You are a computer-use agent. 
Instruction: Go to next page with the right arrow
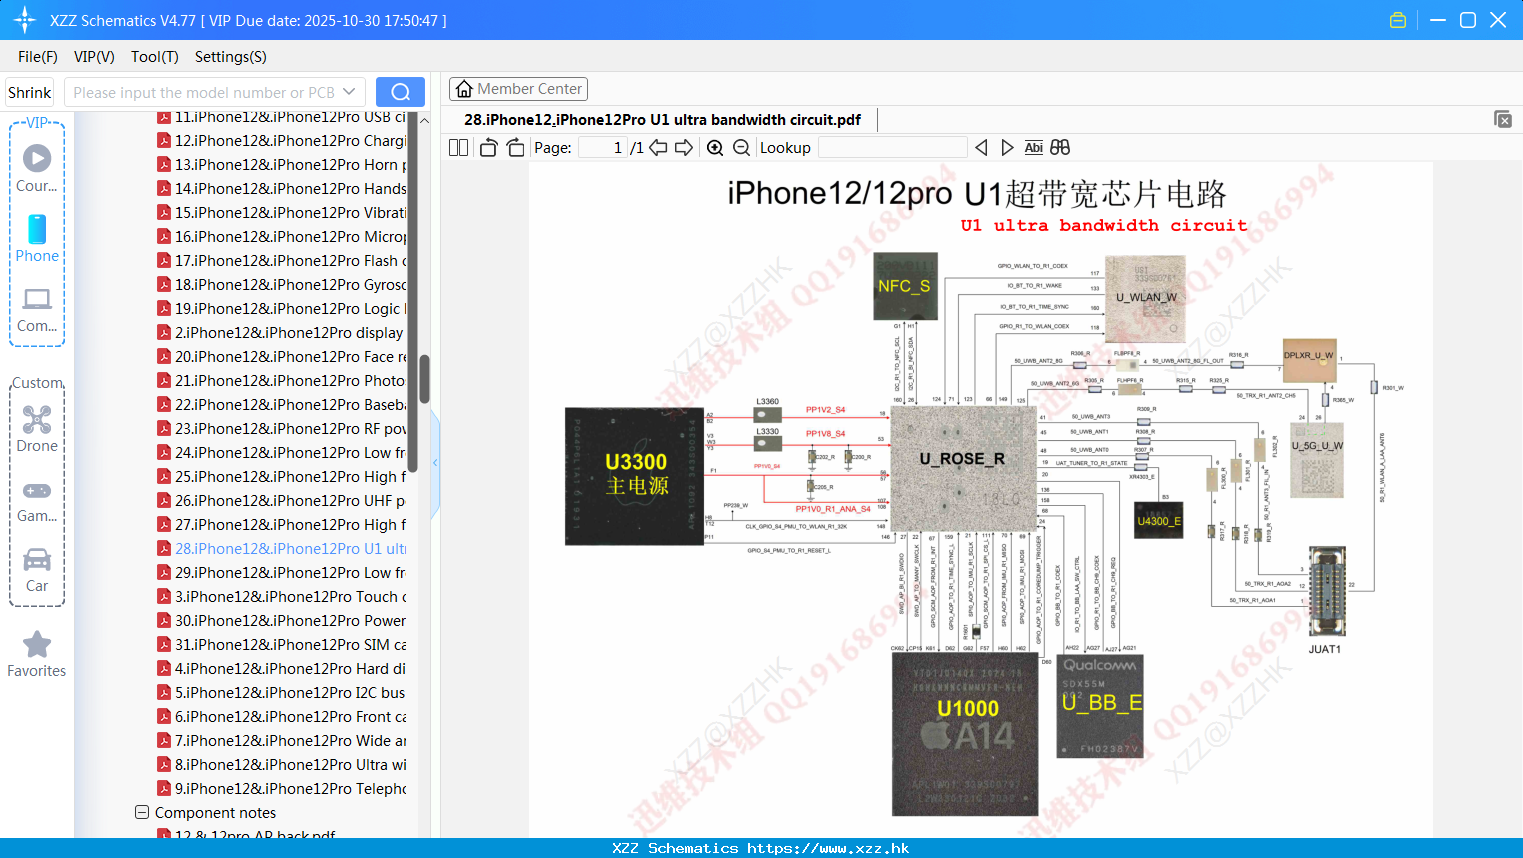(x=684, y=148)
